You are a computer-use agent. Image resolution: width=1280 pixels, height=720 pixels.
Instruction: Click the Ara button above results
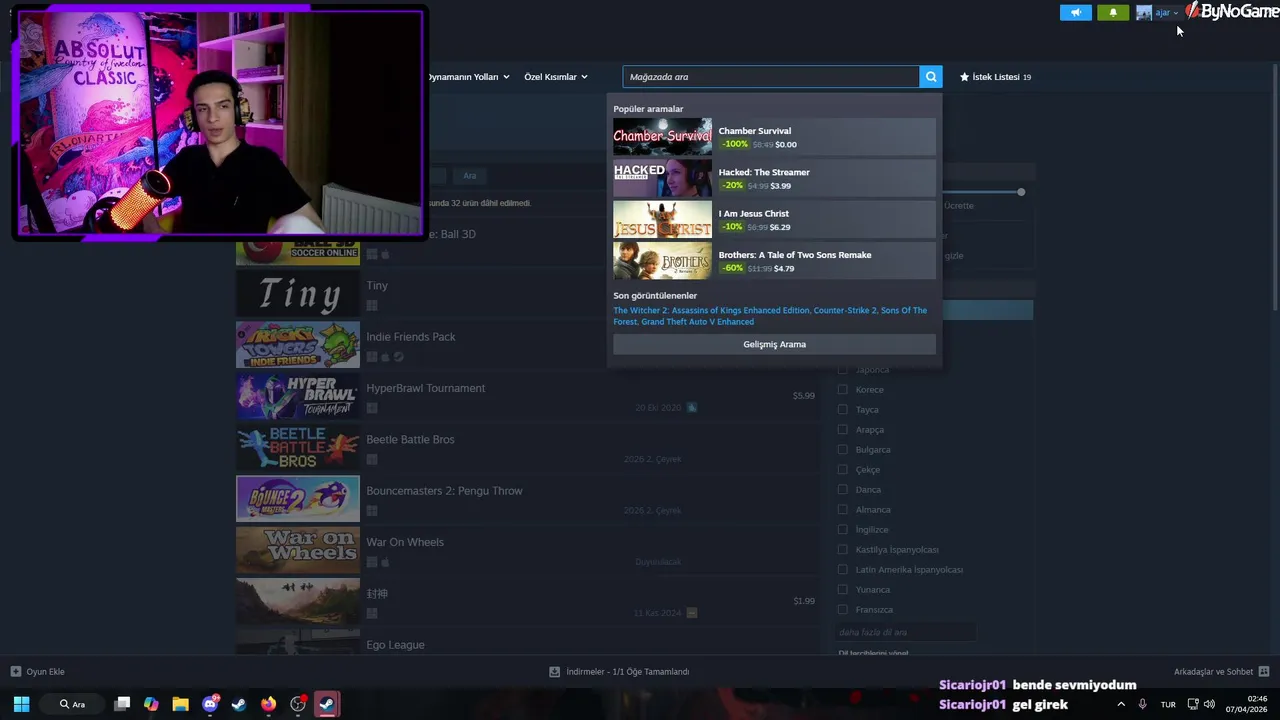click(470, 176)
